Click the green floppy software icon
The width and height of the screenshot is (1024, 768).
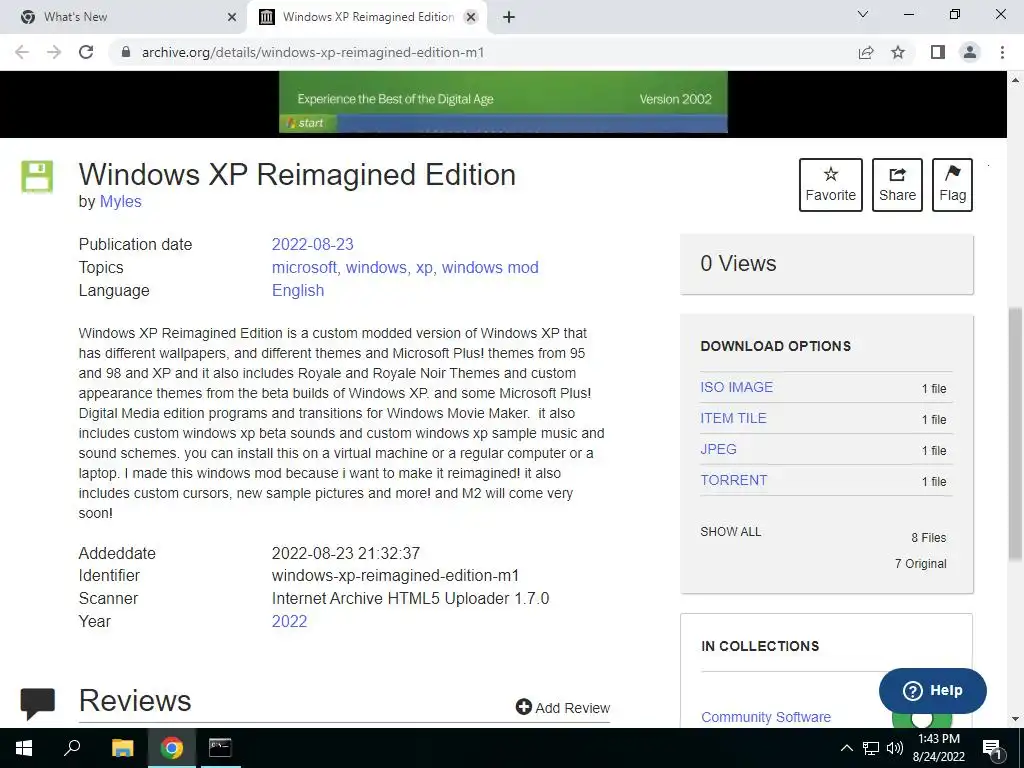click(37, 176)
